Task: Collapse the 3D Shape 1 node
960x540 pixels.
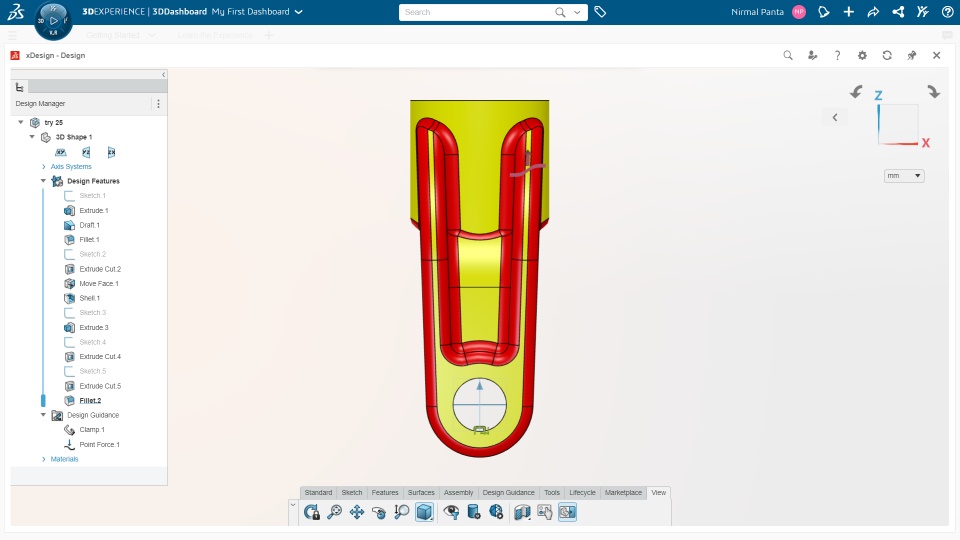Action: (x=32, y=137)
